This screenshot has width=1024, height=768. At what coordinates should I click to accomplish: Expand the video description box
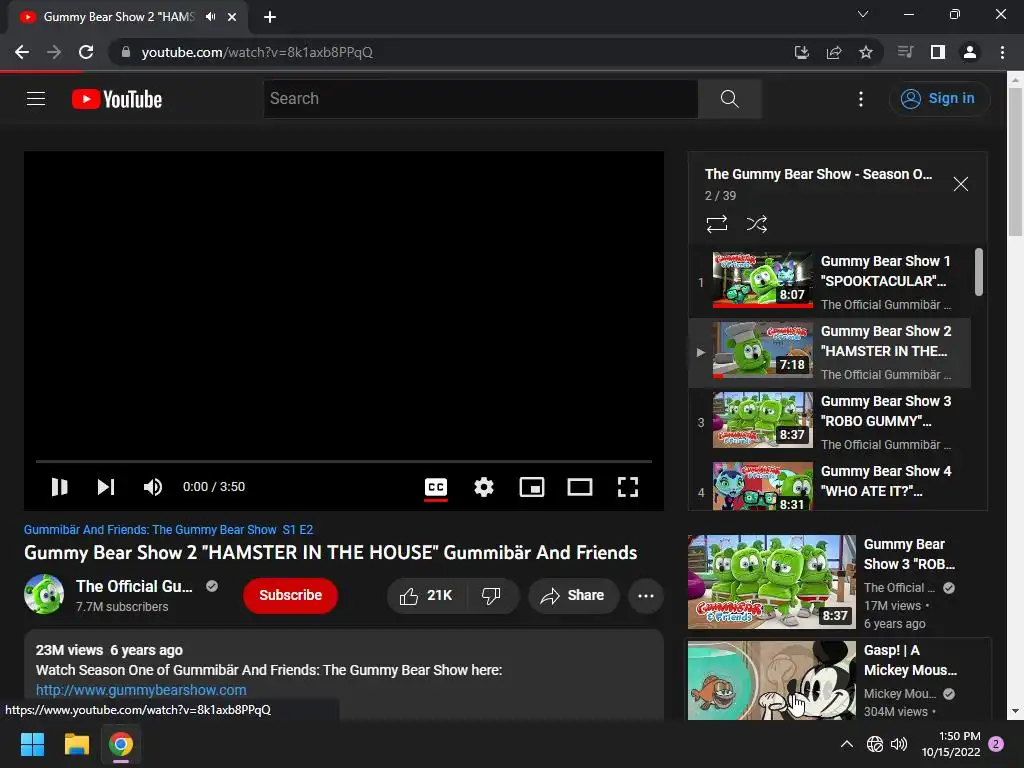pos(344,675)
